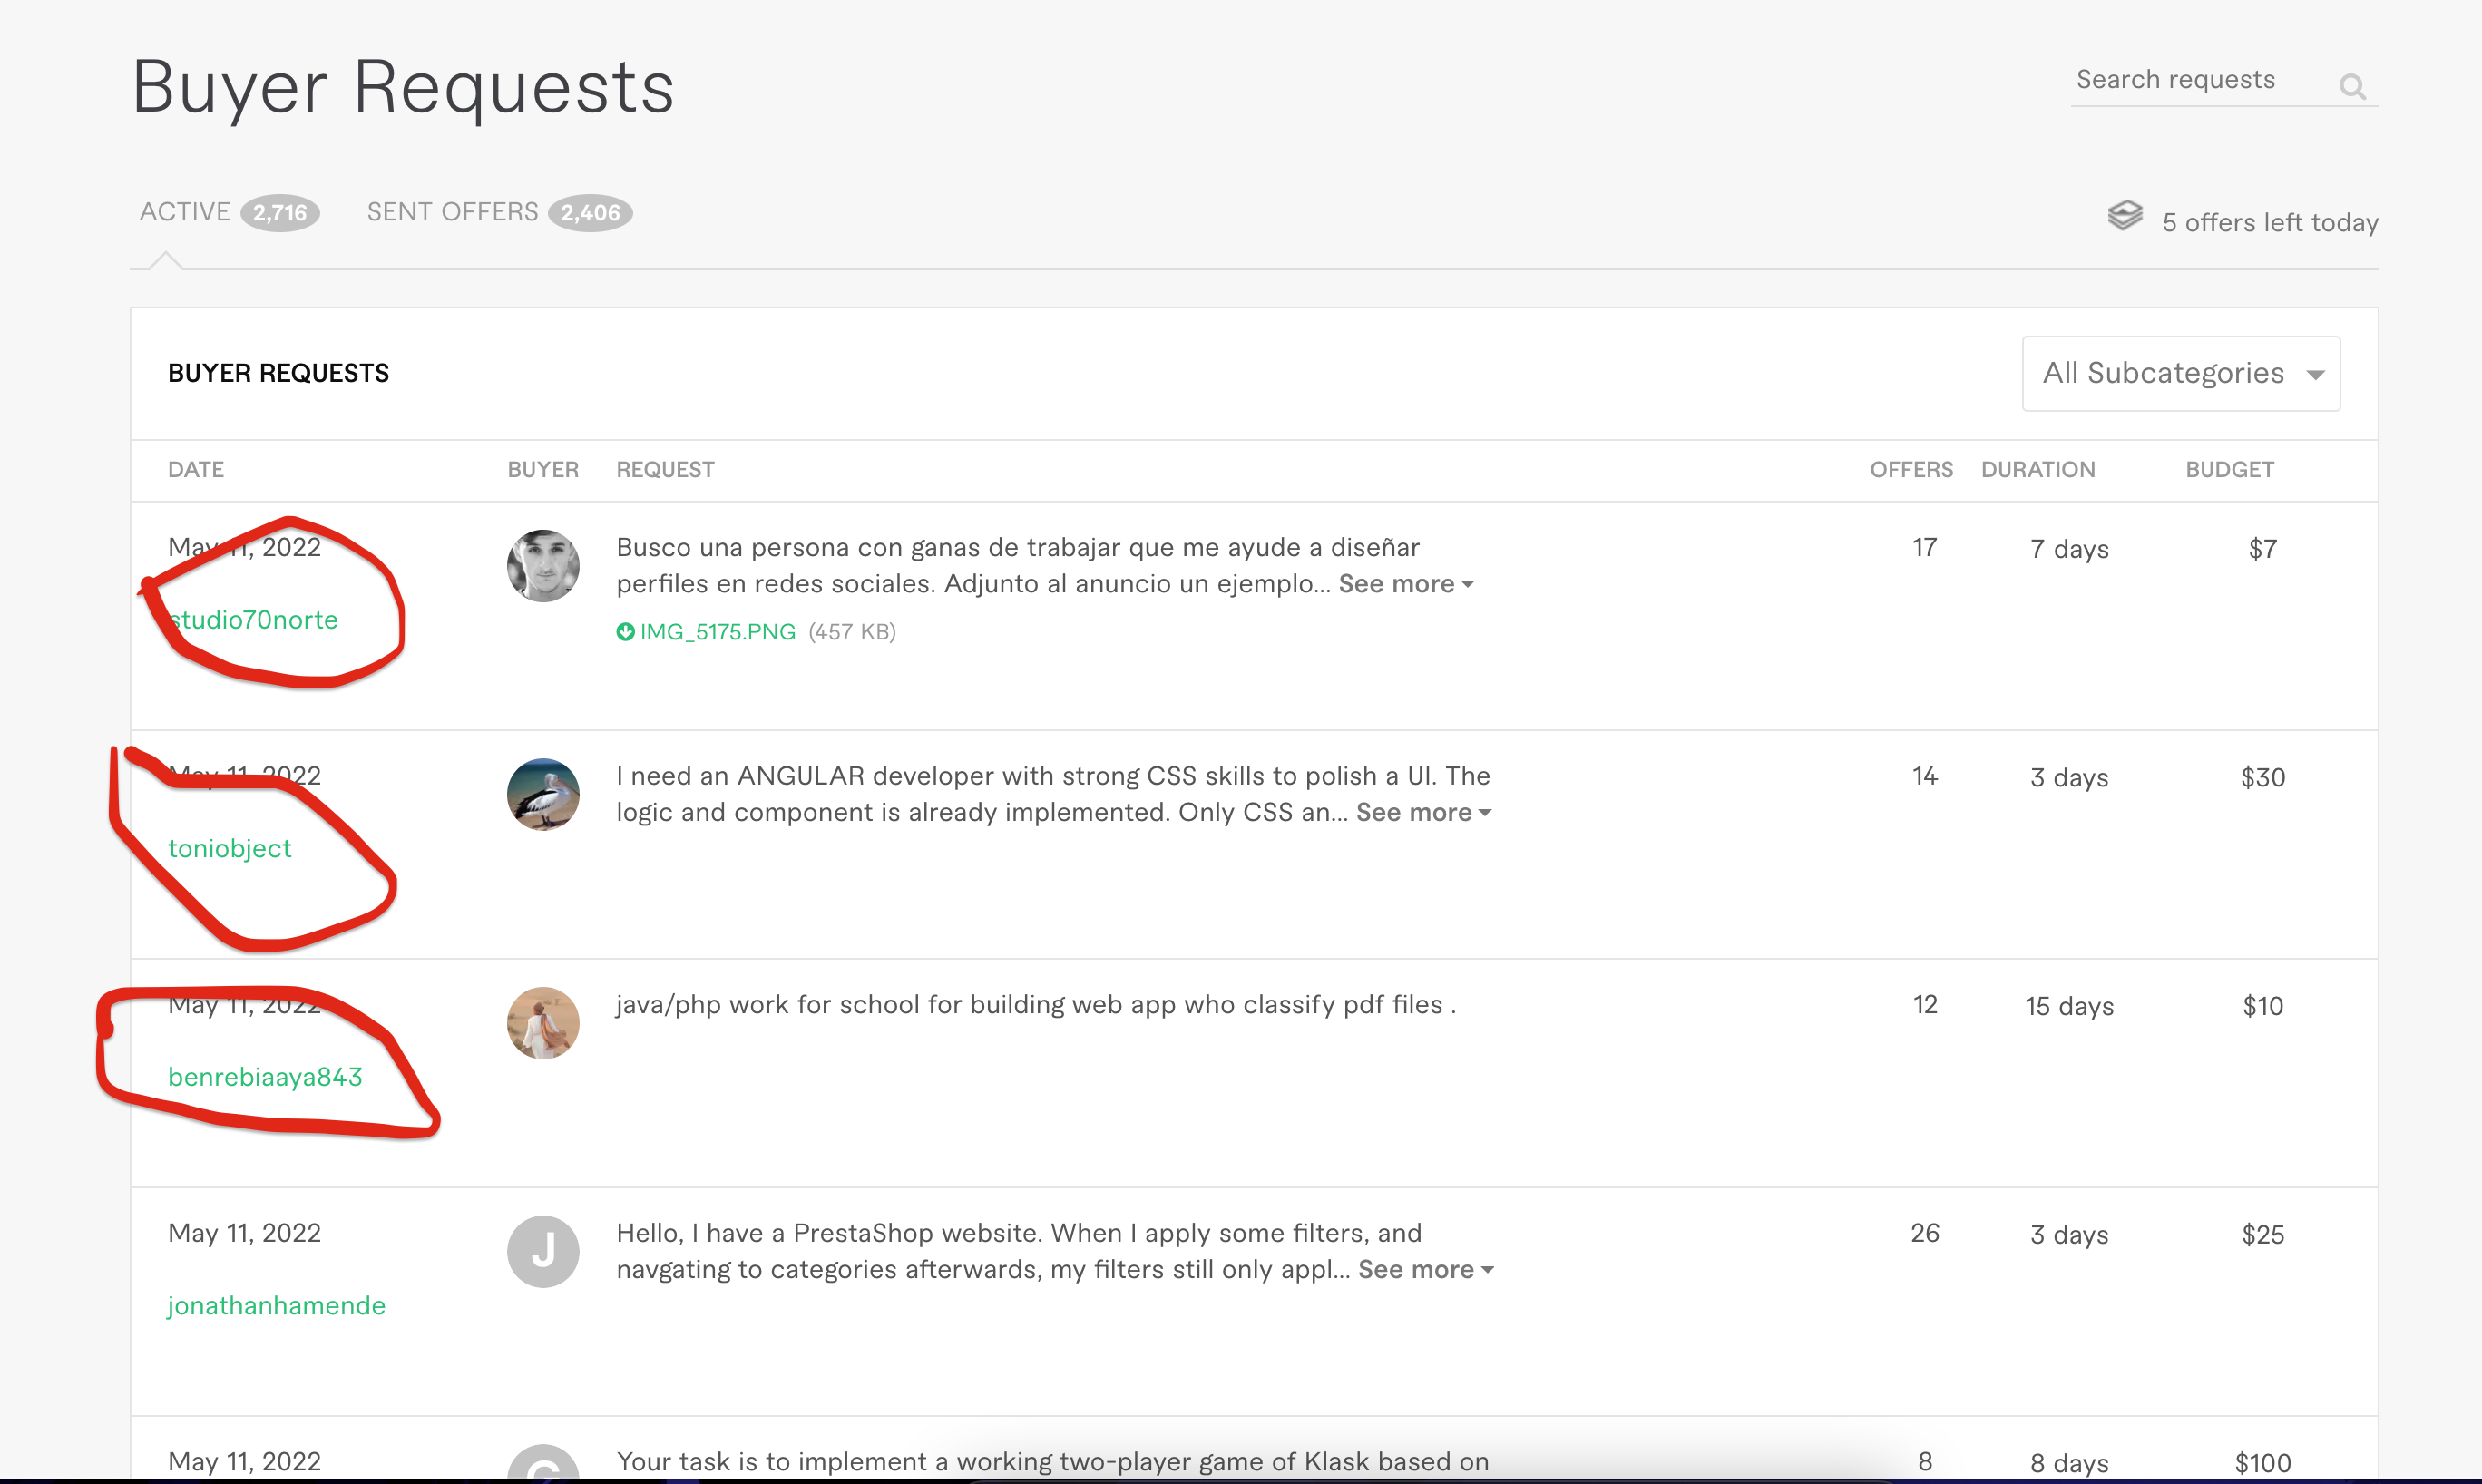Open benrebiaaya843's buyer avatar

[543, 1023]
